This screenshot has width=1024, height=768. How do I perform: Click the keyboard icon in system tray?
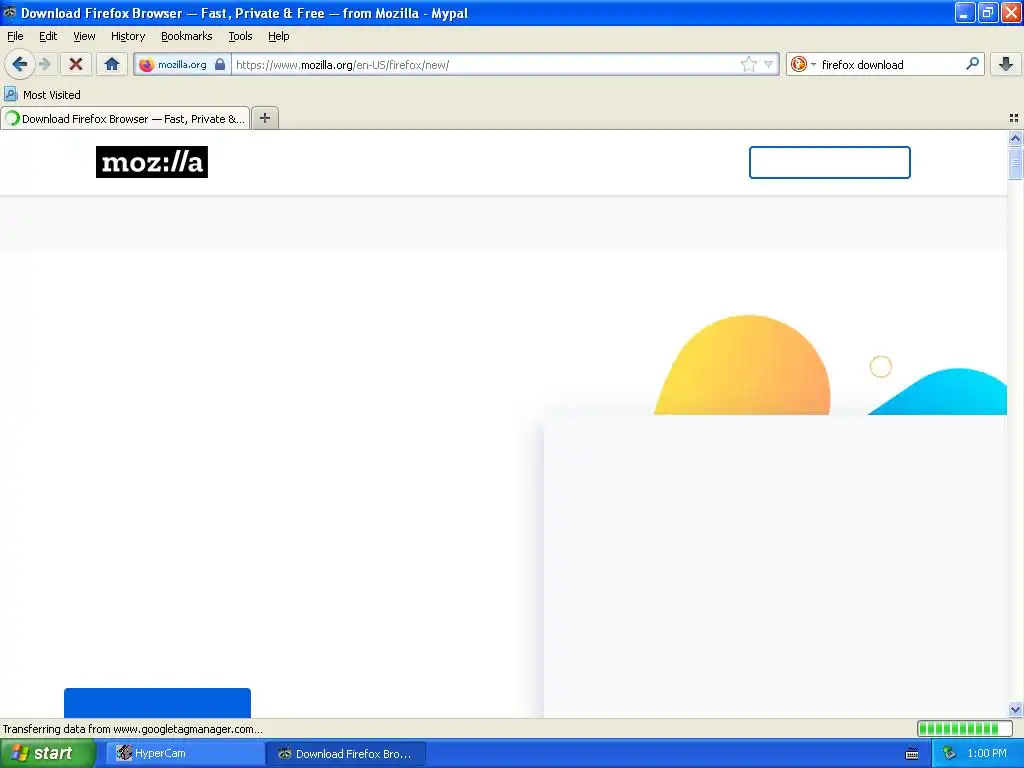click(x=912, y=754)
